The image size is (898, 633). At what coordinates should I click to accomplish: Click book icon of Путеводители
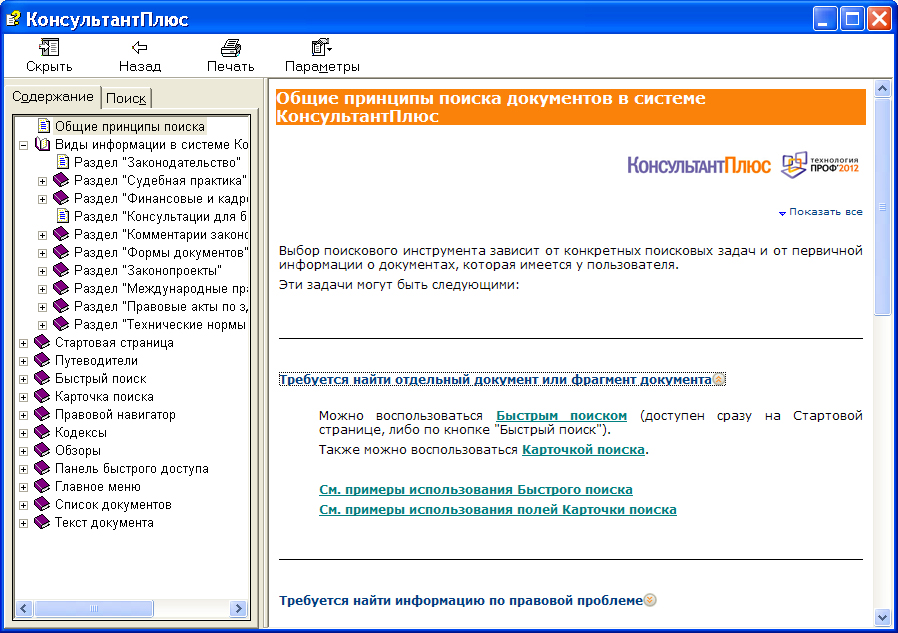click(42, 360)
